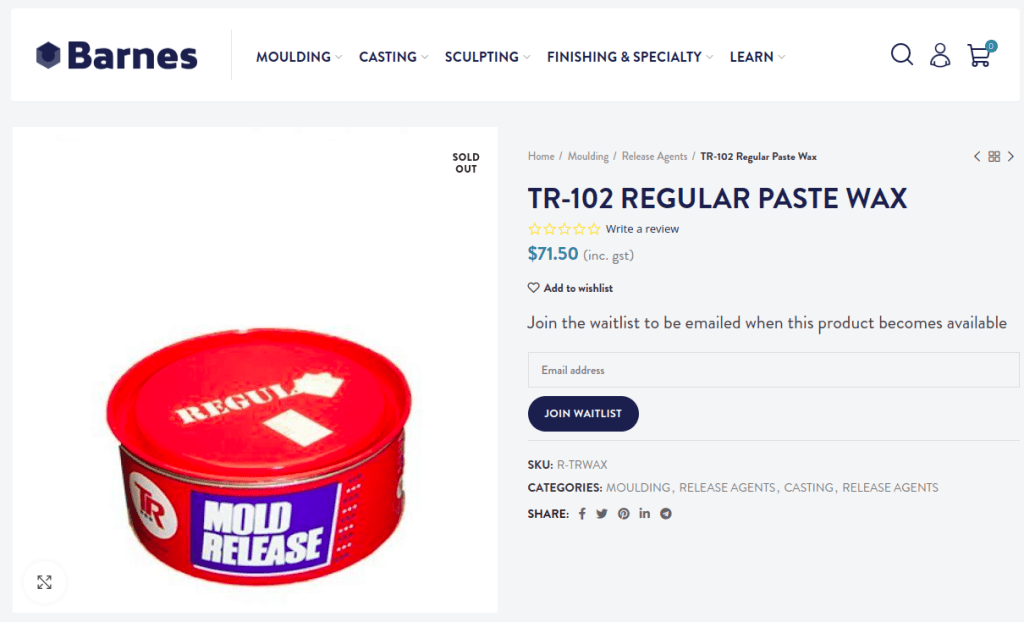The height and width of the screenshot is (622, 1024).
Task: Expand the Moulding menu dropdown
Action: [299, 57]
